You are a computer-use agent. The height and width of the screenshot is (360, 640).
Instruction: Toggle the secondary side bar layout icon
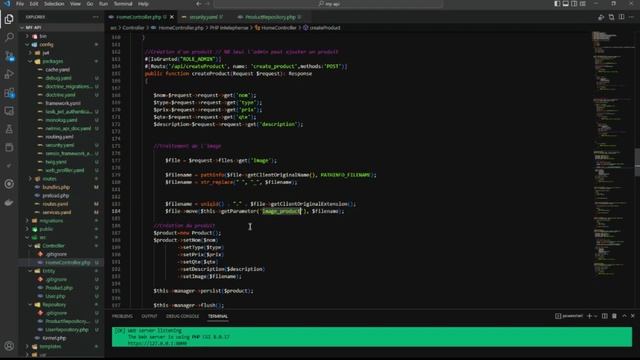click(574, 4)
